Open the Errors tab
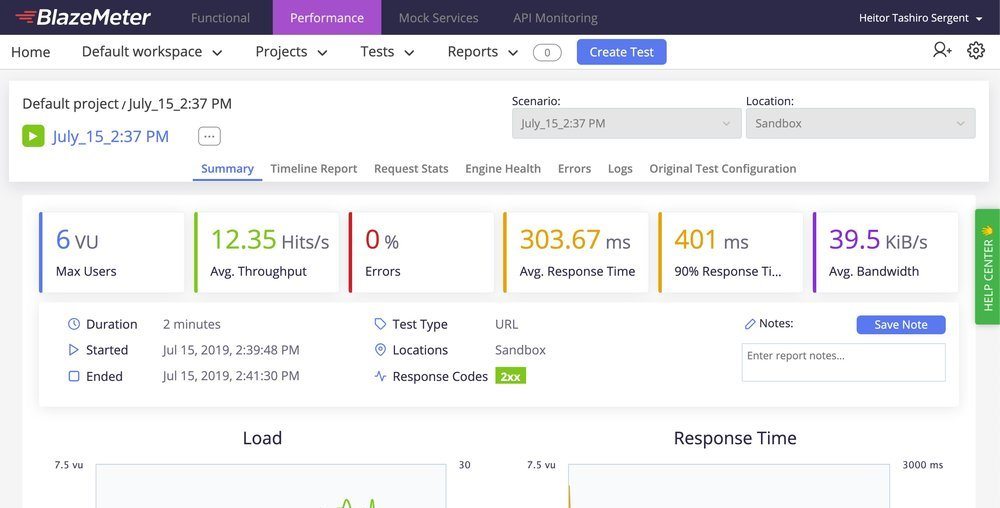The height and width of the screenshot is (508, 1000). coord(574,169)
